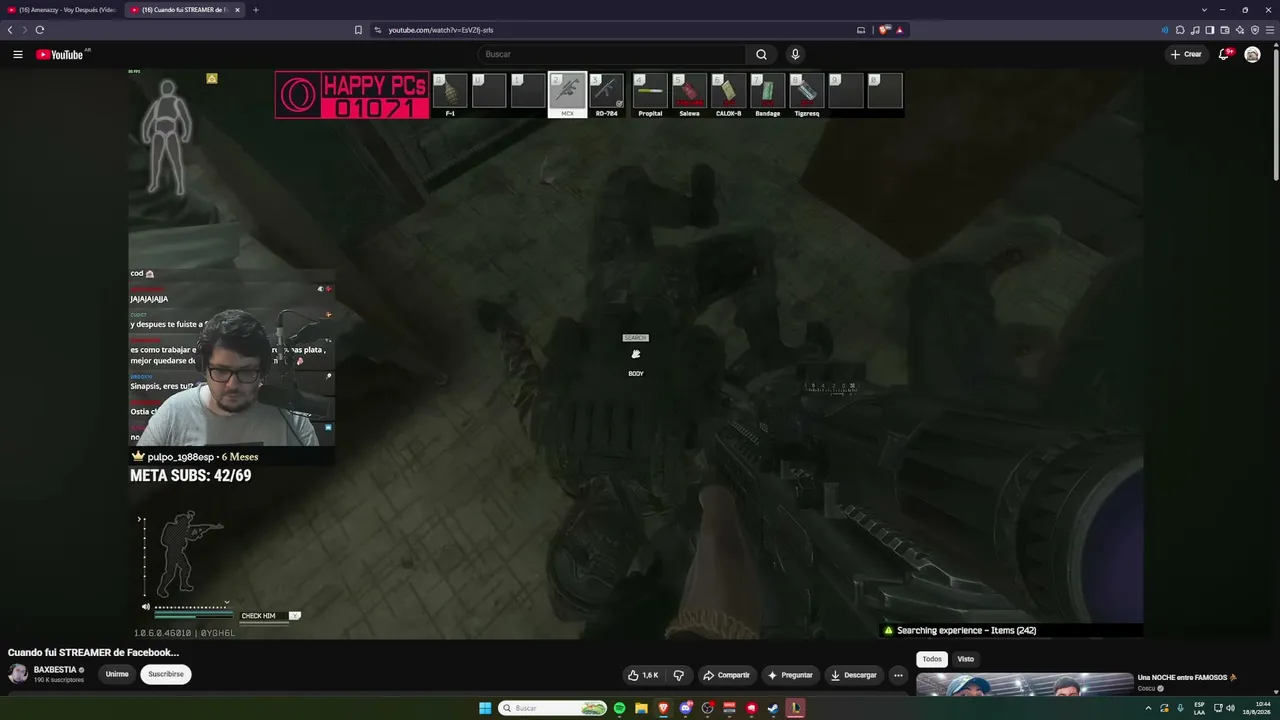Click the 'Unirme' button
Viewport: 1280px width, 720px height.
pos(117,674)
